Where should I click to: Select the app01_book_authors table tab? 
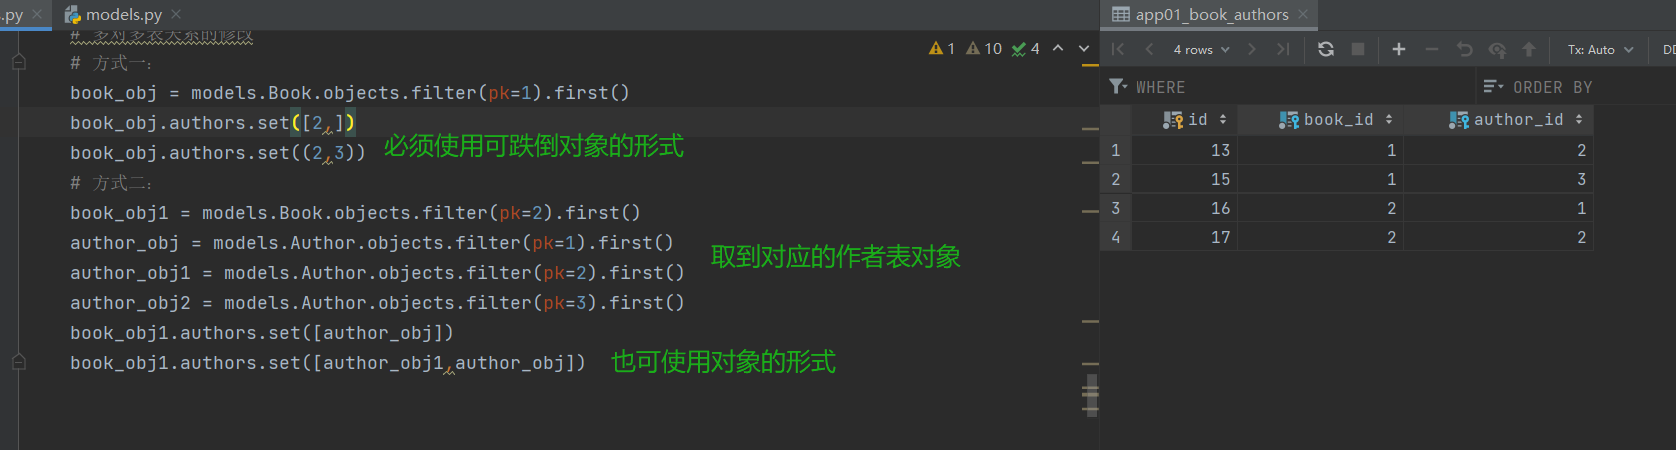pos(1211,15)
